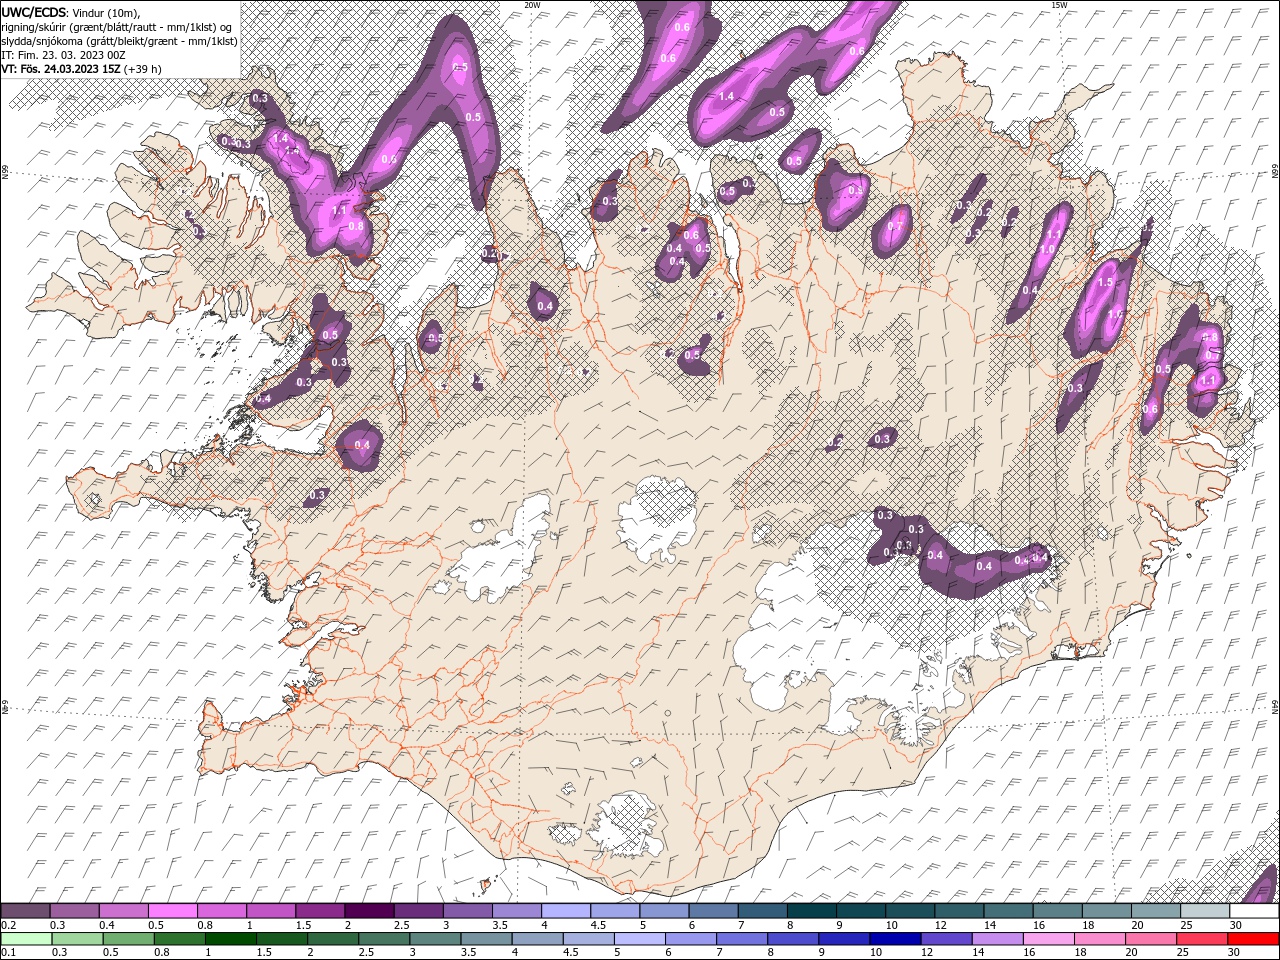This screenshot has height=960, width=1280.
Task: Click the 1.4 snowfall value off north coast
Action: (x=727, y=96)
